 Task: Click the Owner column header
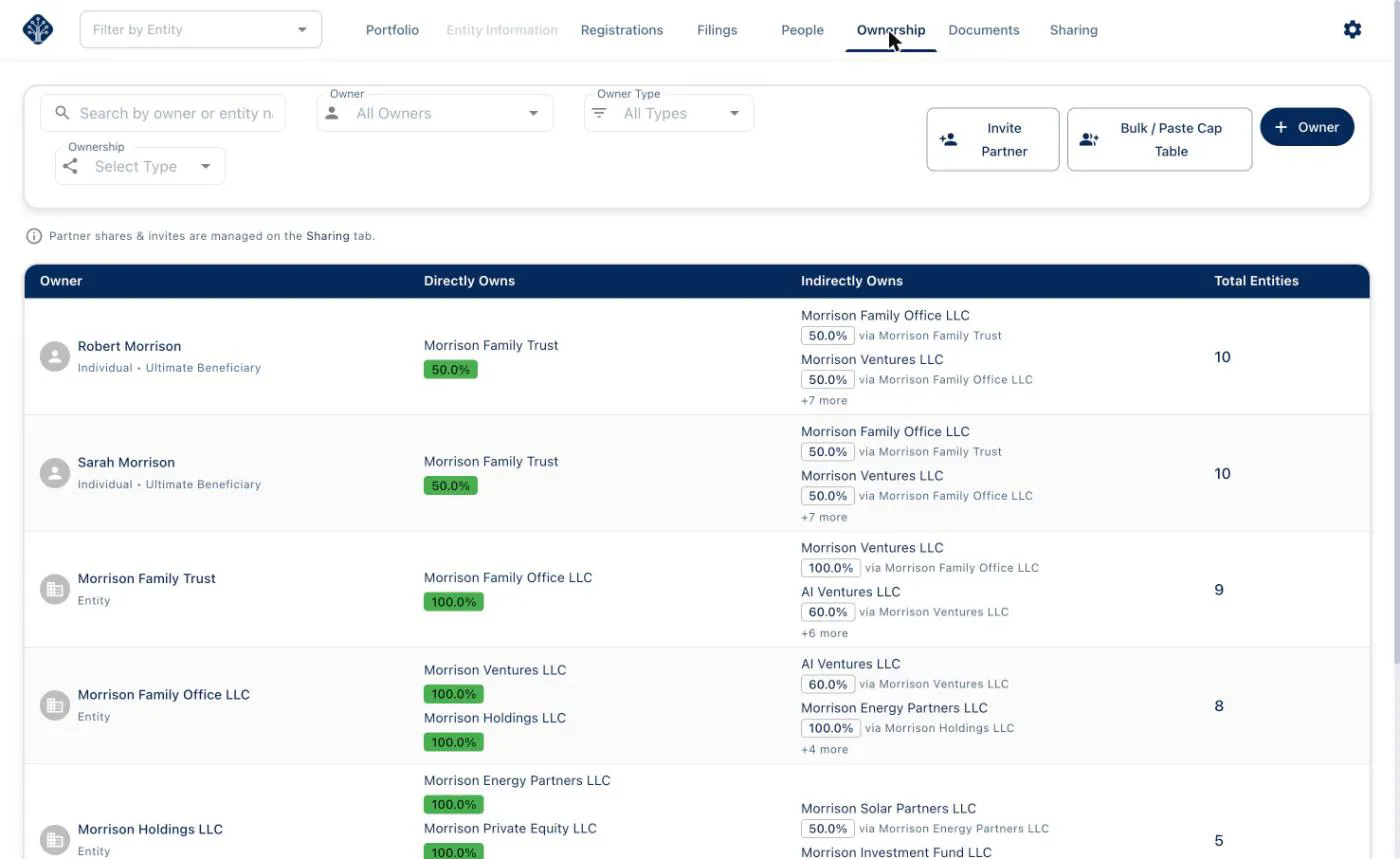click(x=61, y=281)
